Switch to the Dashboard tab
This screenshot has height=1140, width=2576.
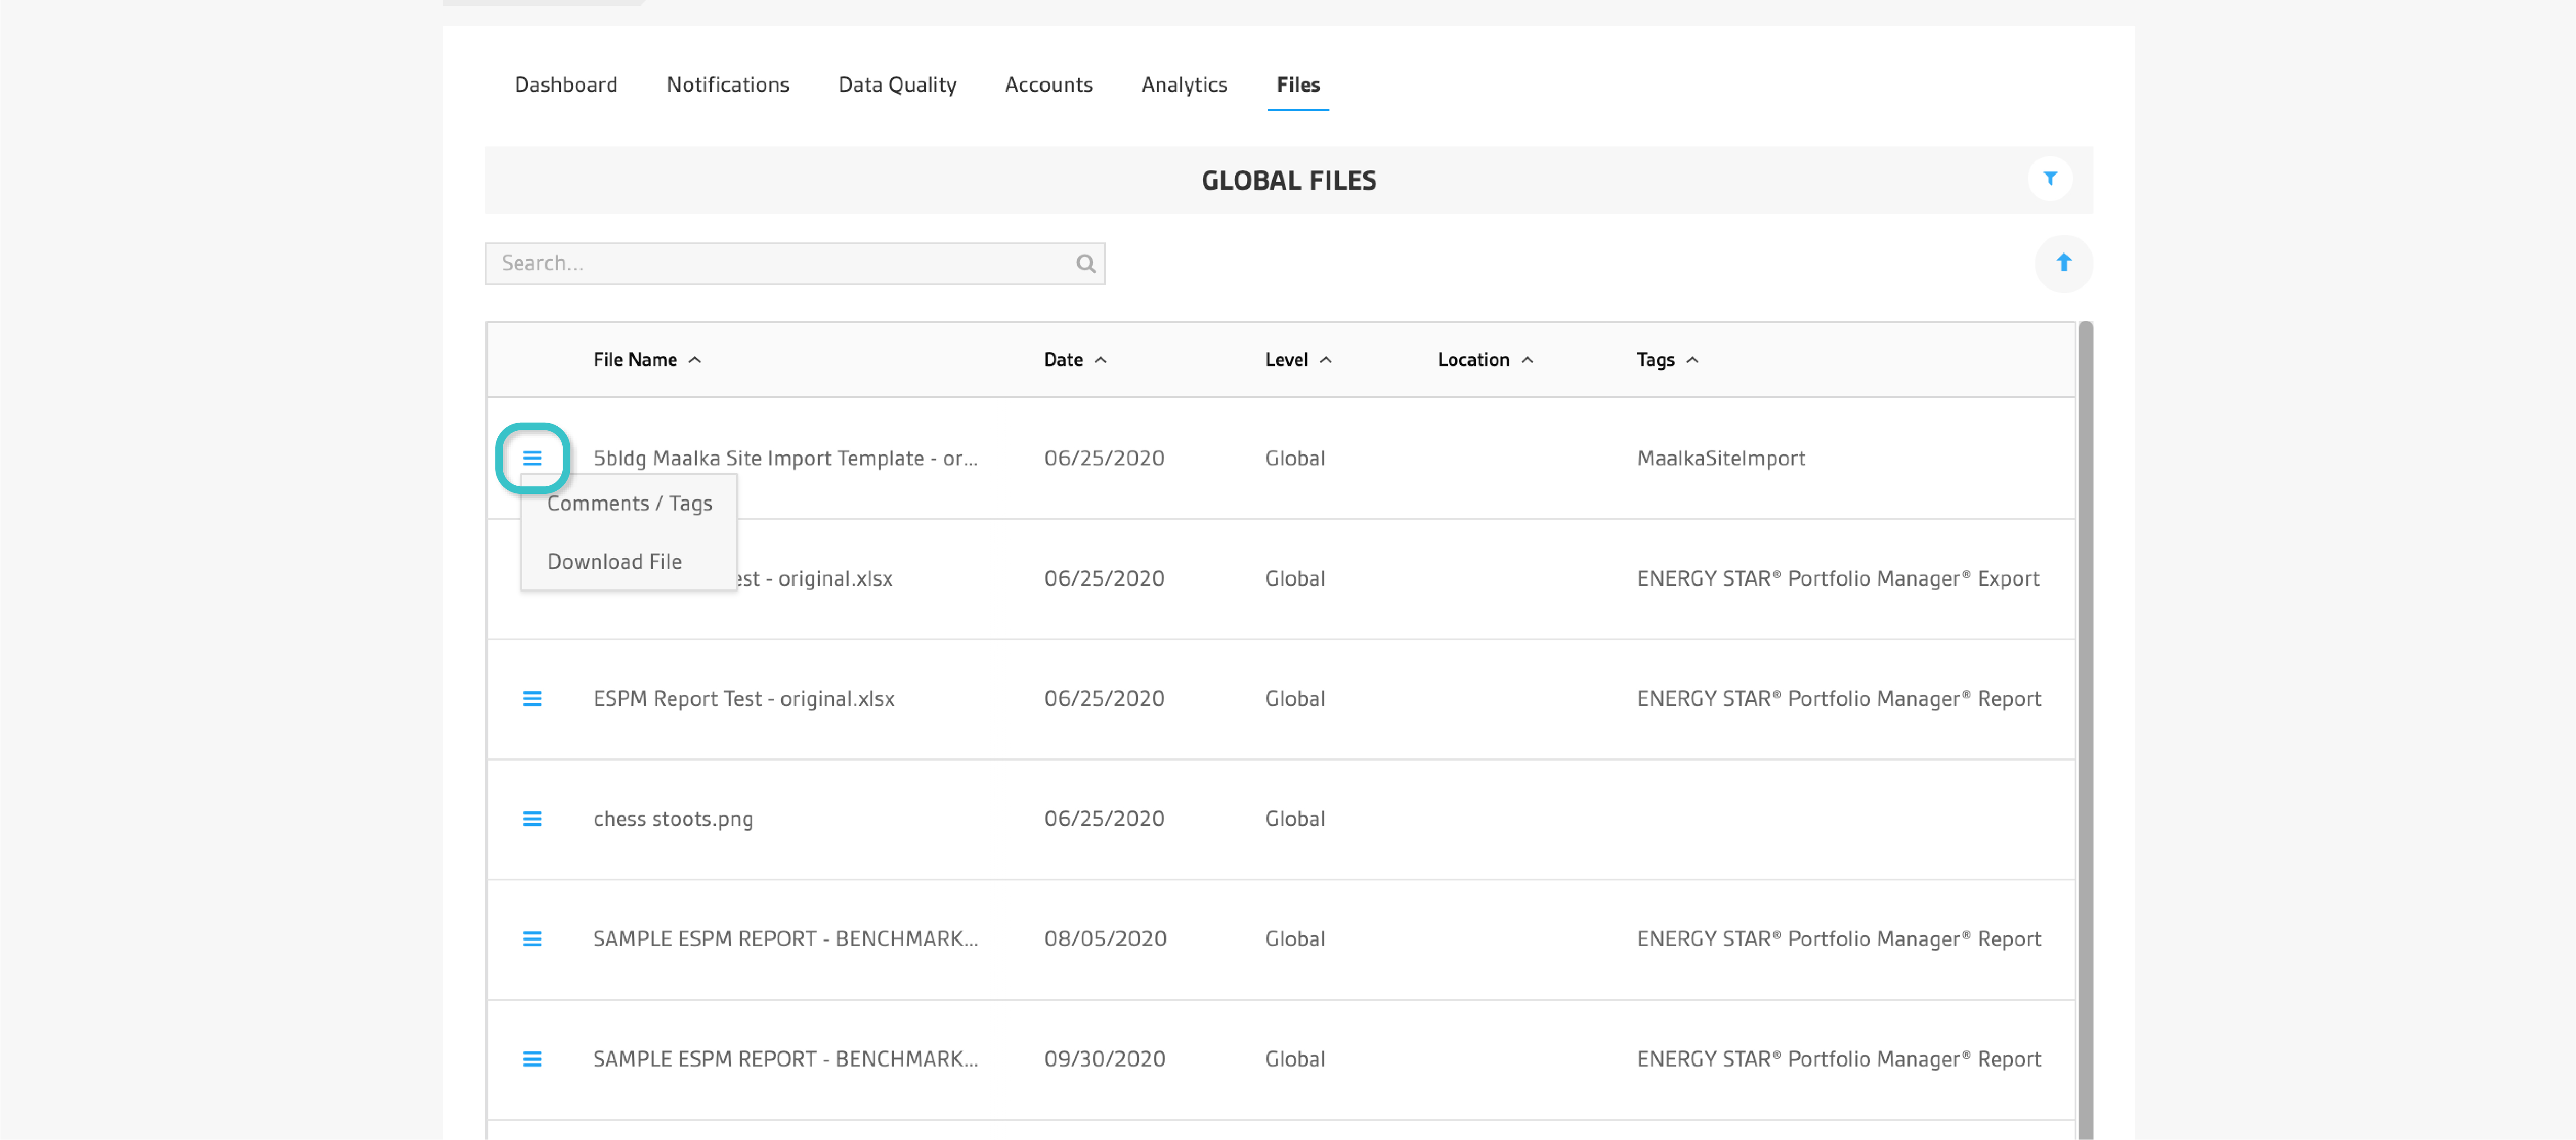point(566,85)
